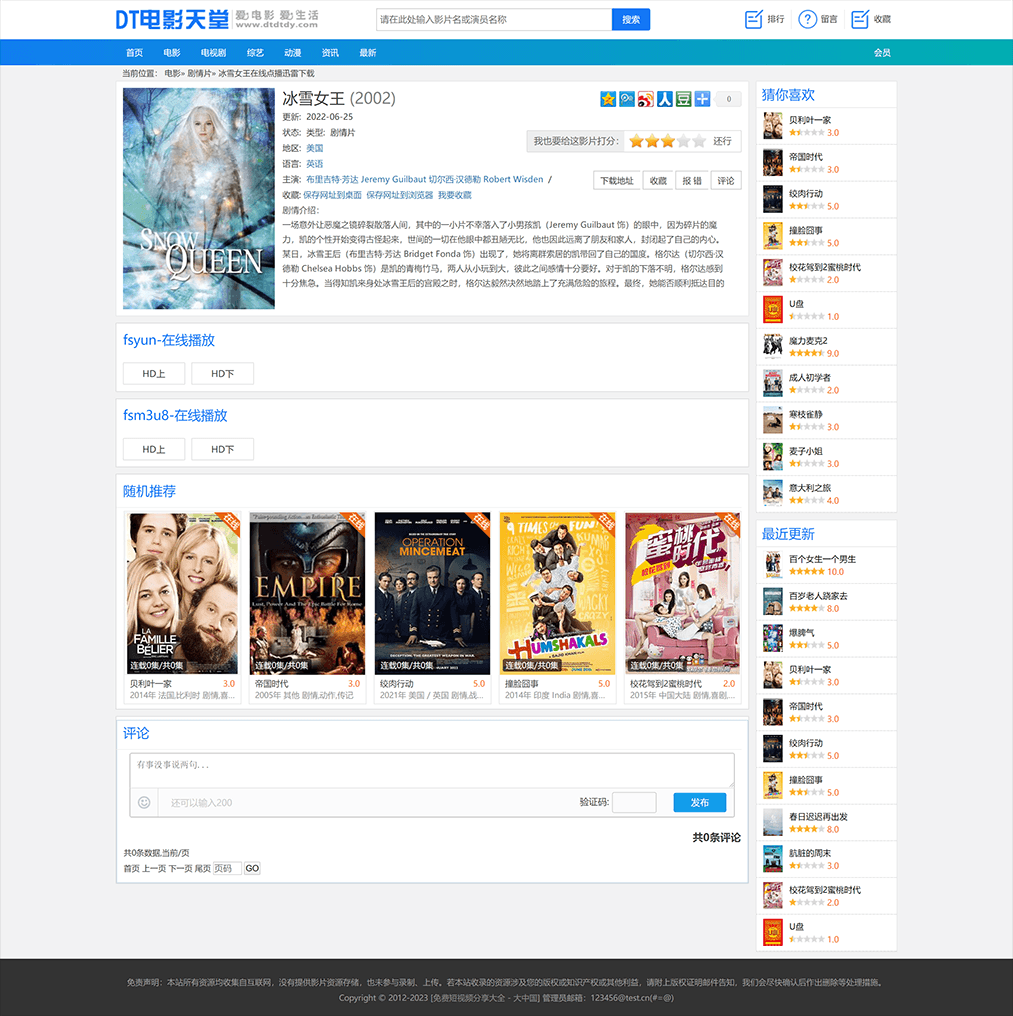
Task: Click the green Douban share icon
Action: point(684,99)
